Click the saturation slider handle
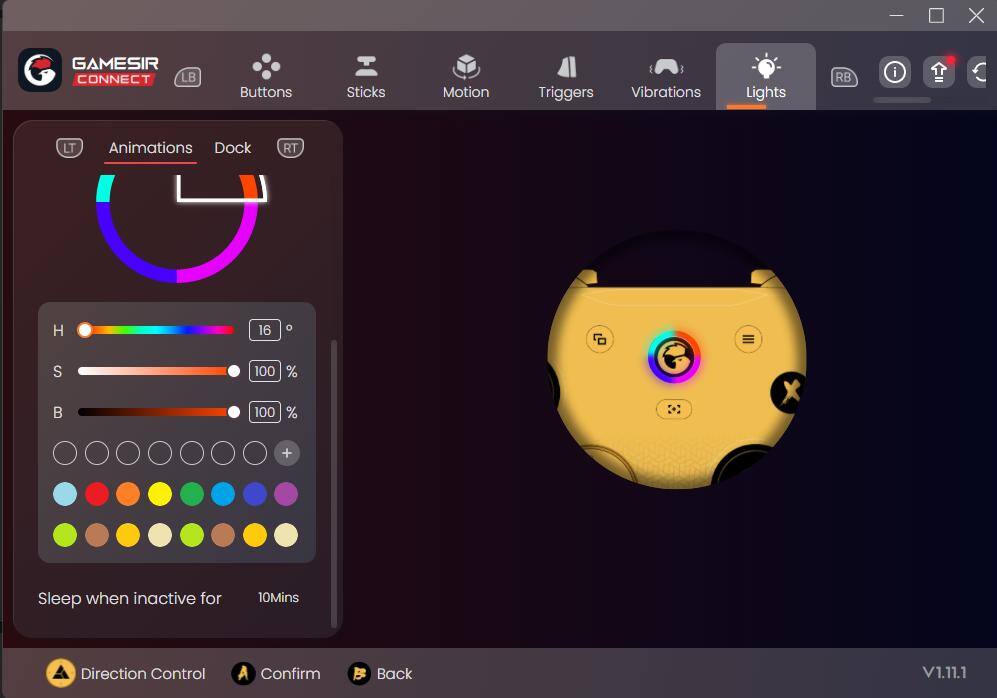The image size is (997, 698). pyautogui.click(x=234, y=371)
